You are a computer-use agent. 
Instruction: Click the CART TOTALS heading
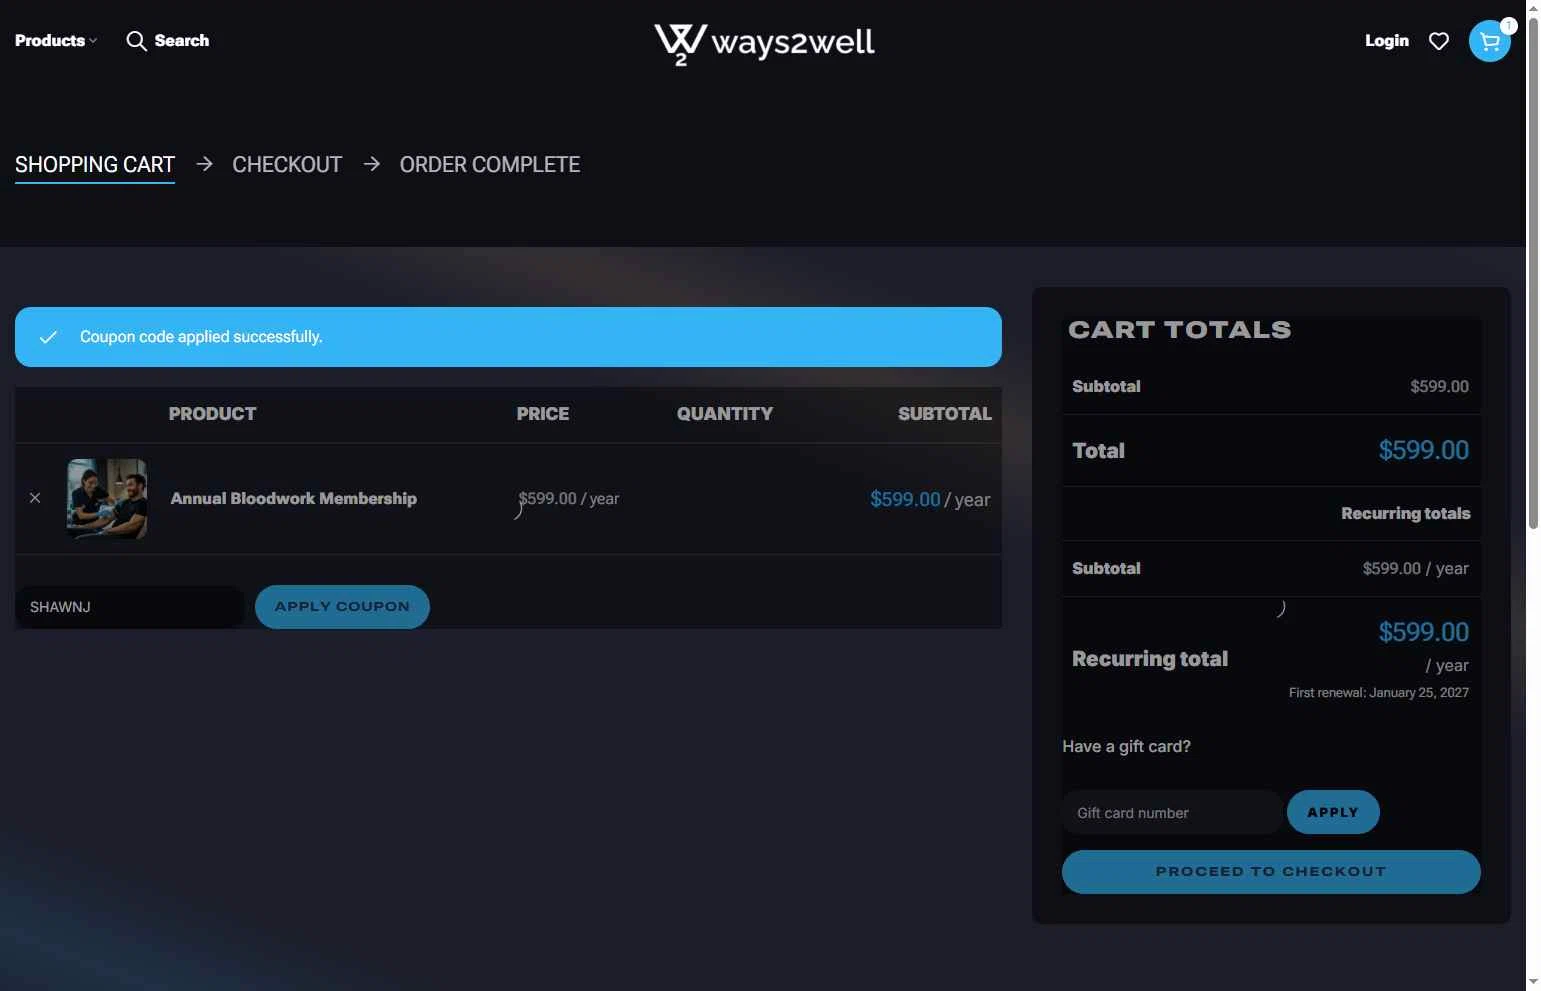coord(1179,330)
